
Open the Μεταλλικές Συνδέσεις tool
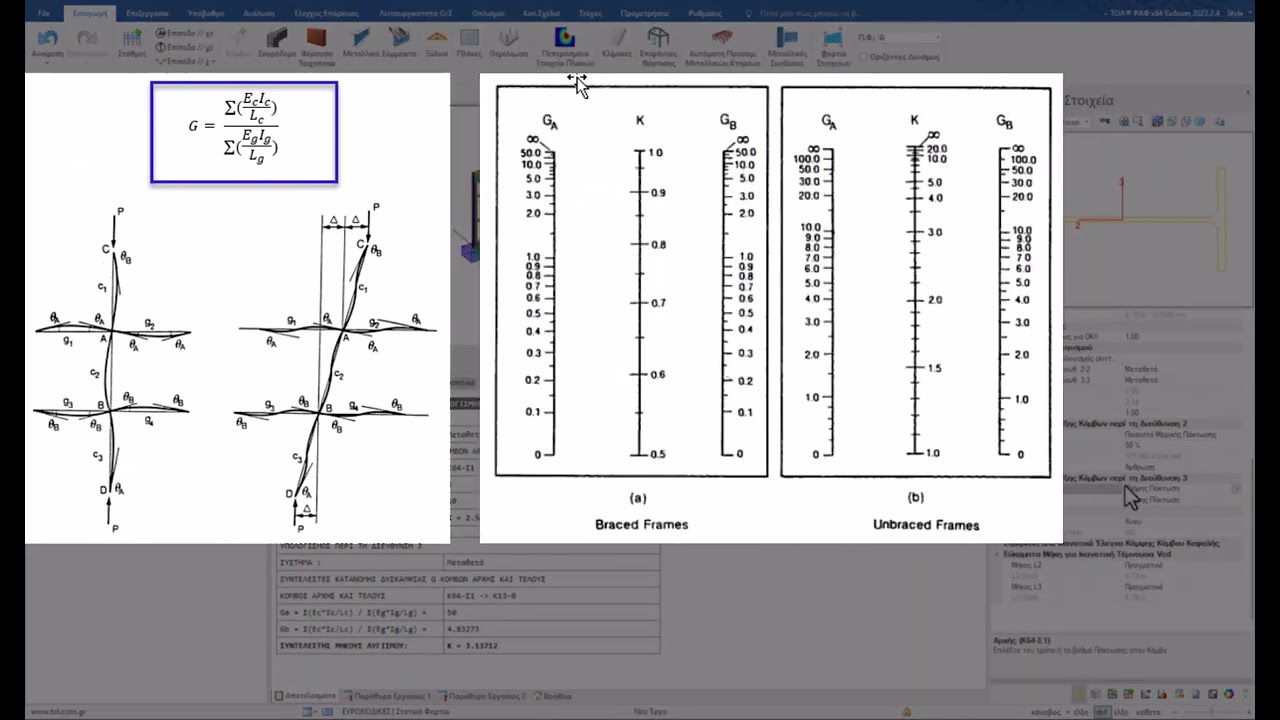pyautogui.click(x=786, y=46)
